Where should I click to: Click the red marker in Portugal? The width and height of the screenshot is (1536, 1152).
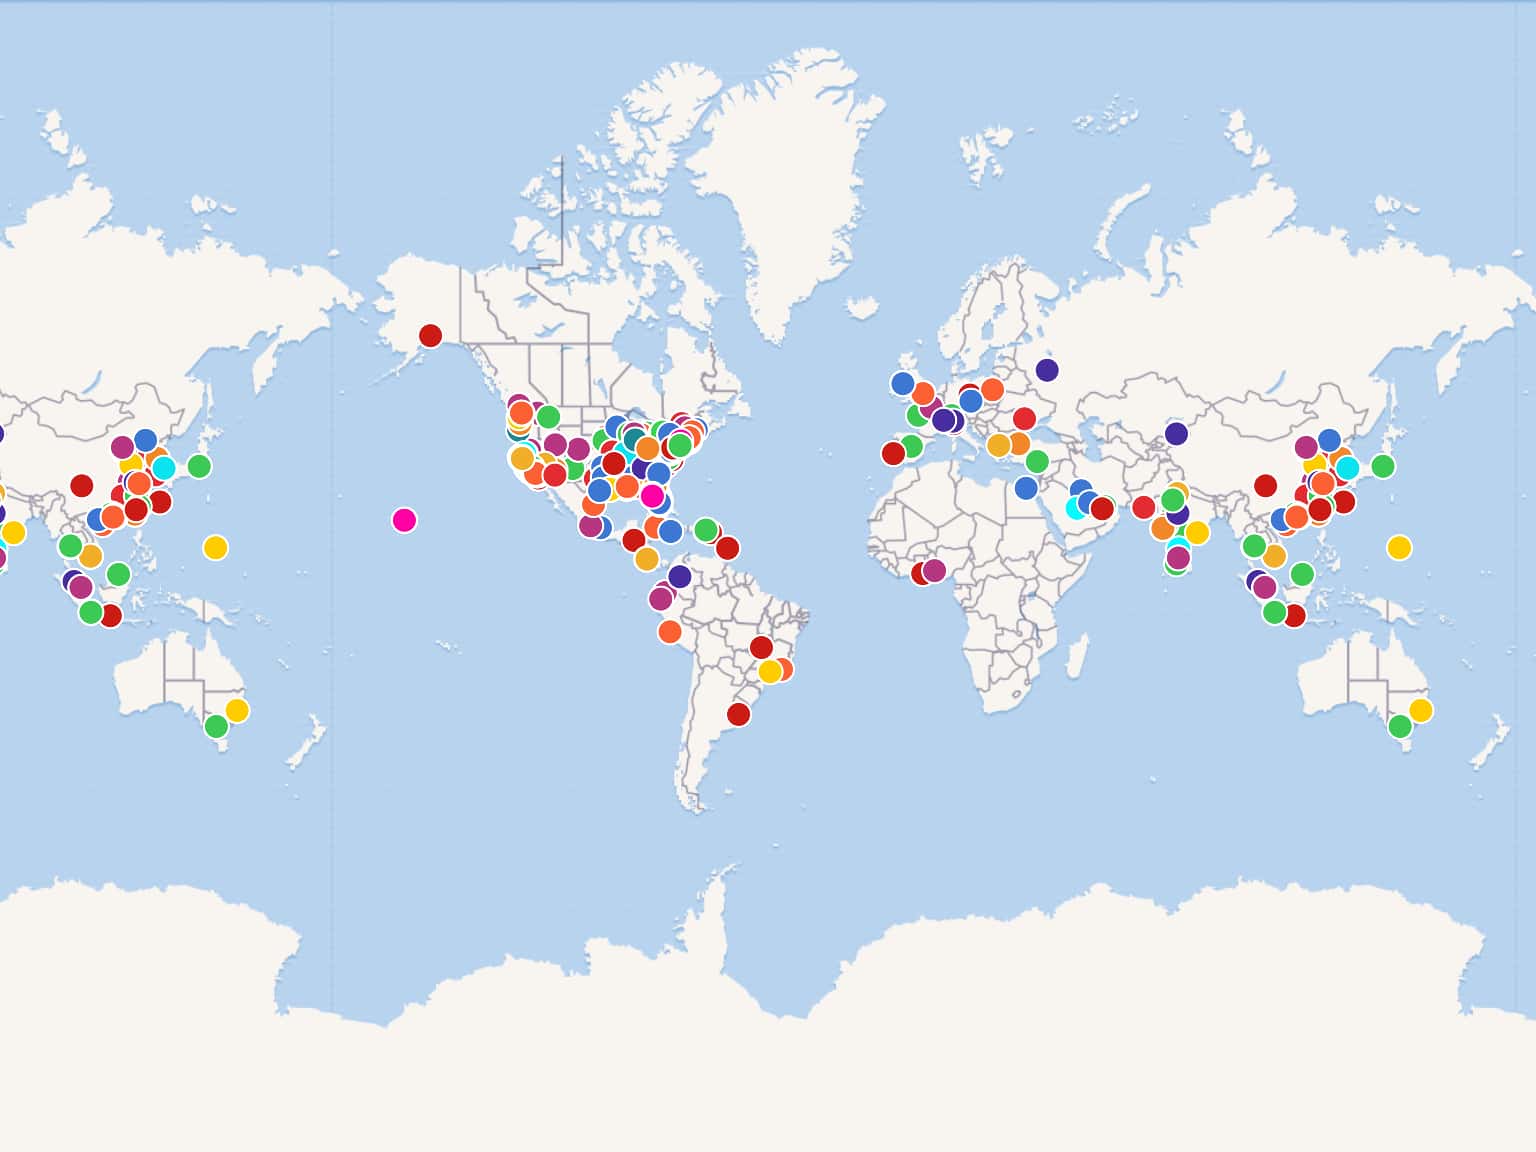click(x=893, y=454)
